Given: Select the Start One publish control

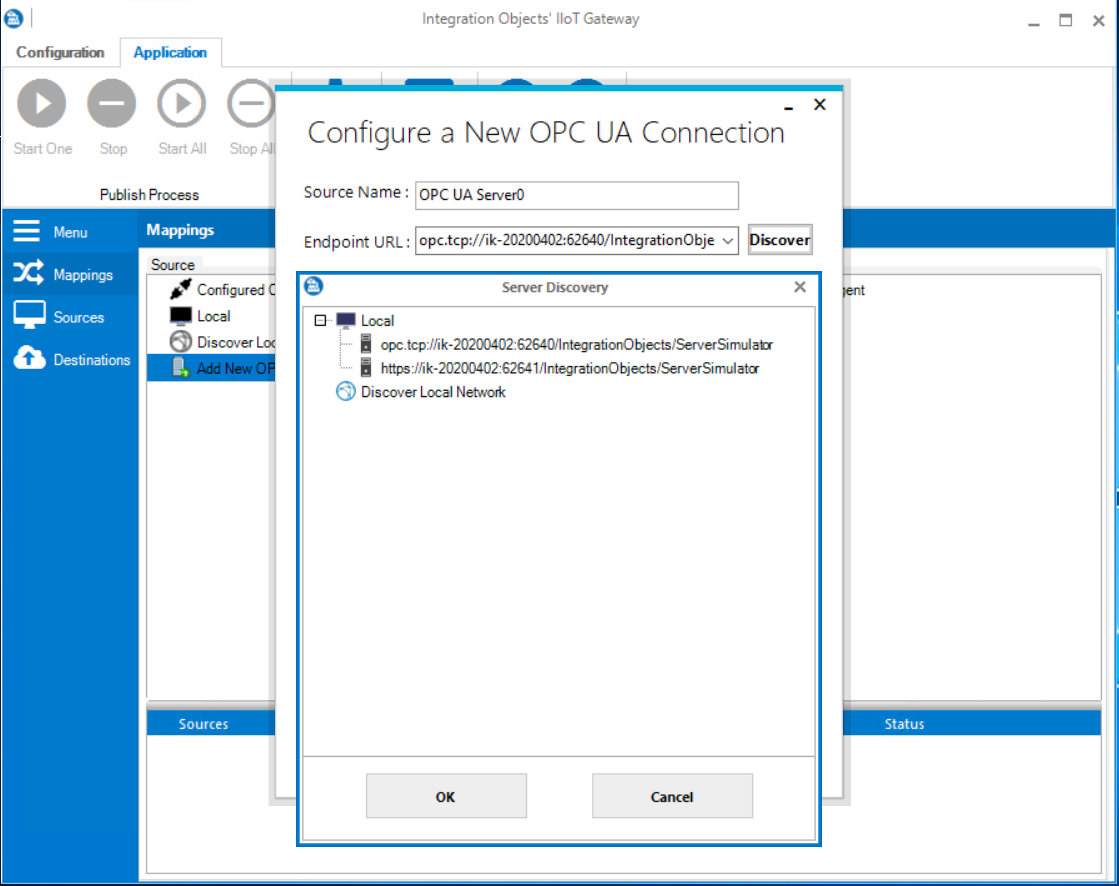Looking at the screenshot, I should (x=41, y=103).
